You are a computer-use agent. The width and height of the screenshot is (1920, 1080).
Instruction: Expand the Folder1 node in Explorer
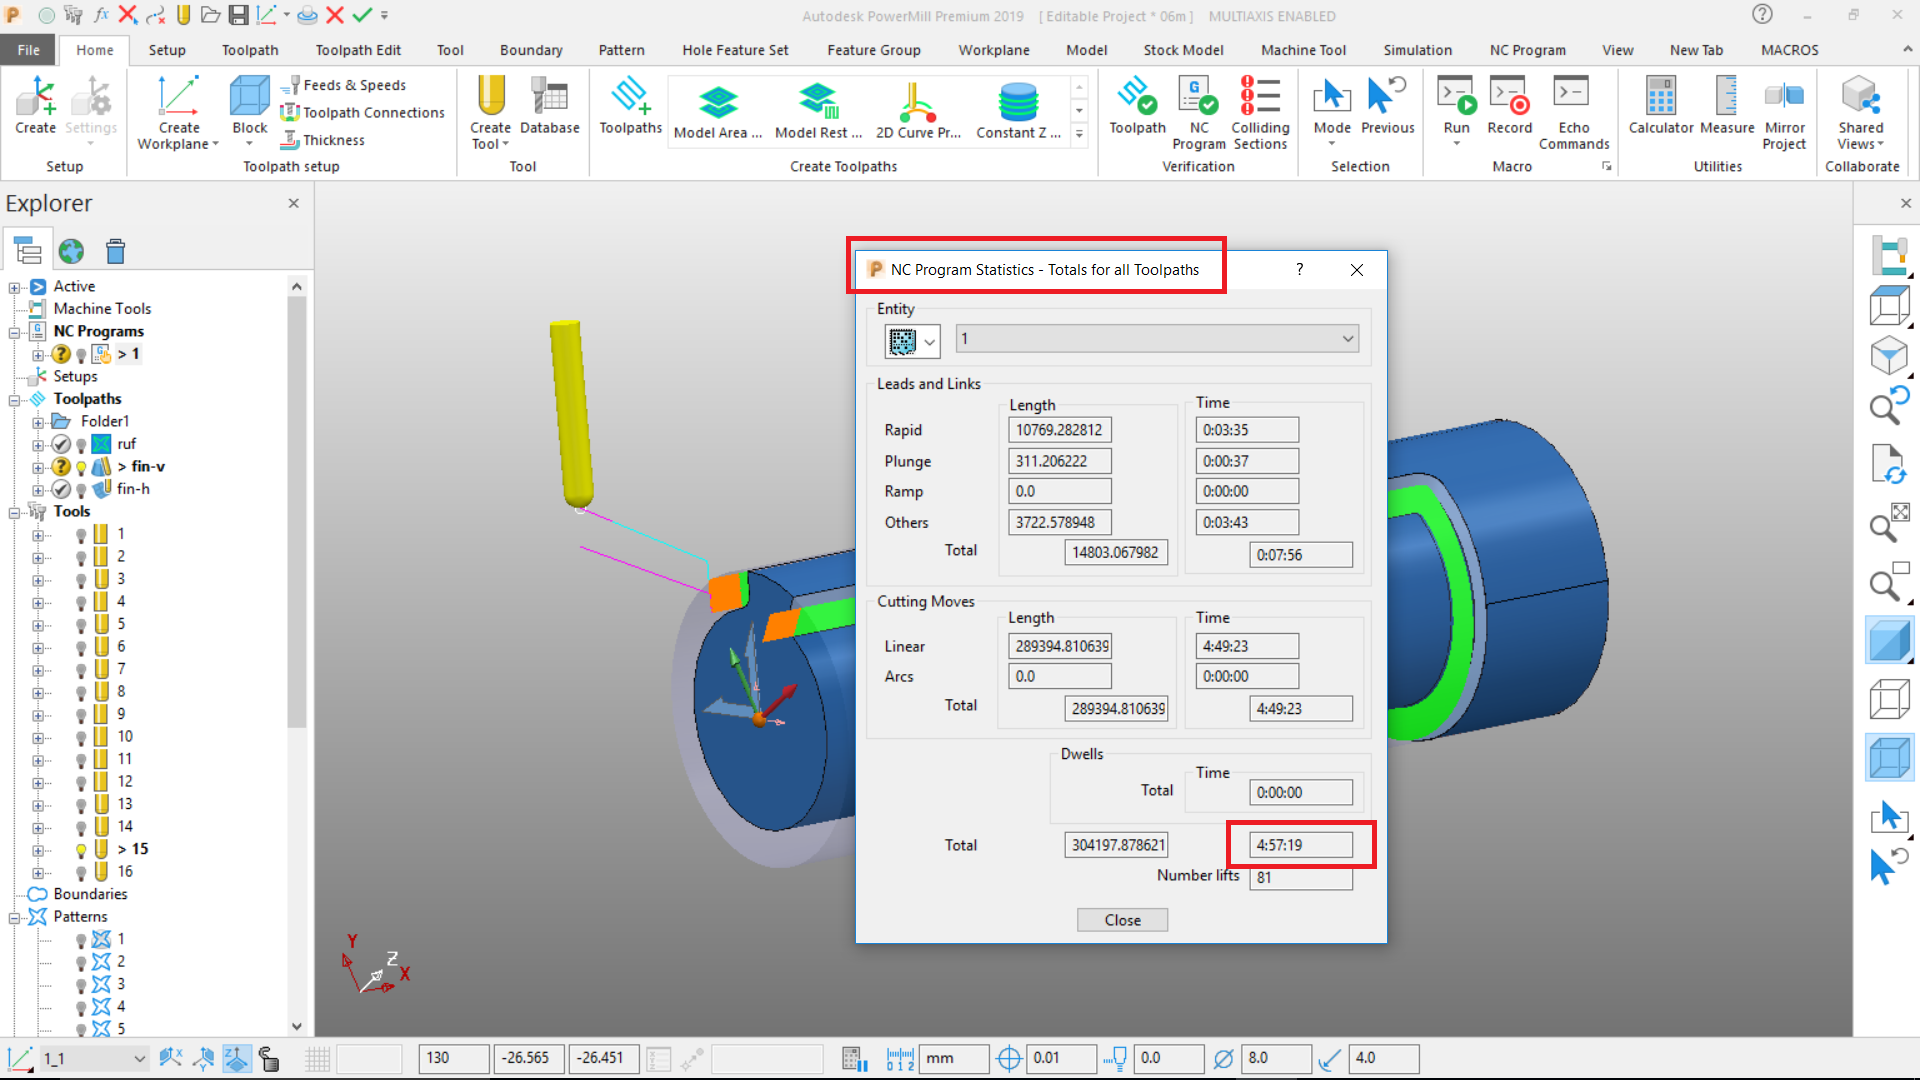click(x=40, y=421)
